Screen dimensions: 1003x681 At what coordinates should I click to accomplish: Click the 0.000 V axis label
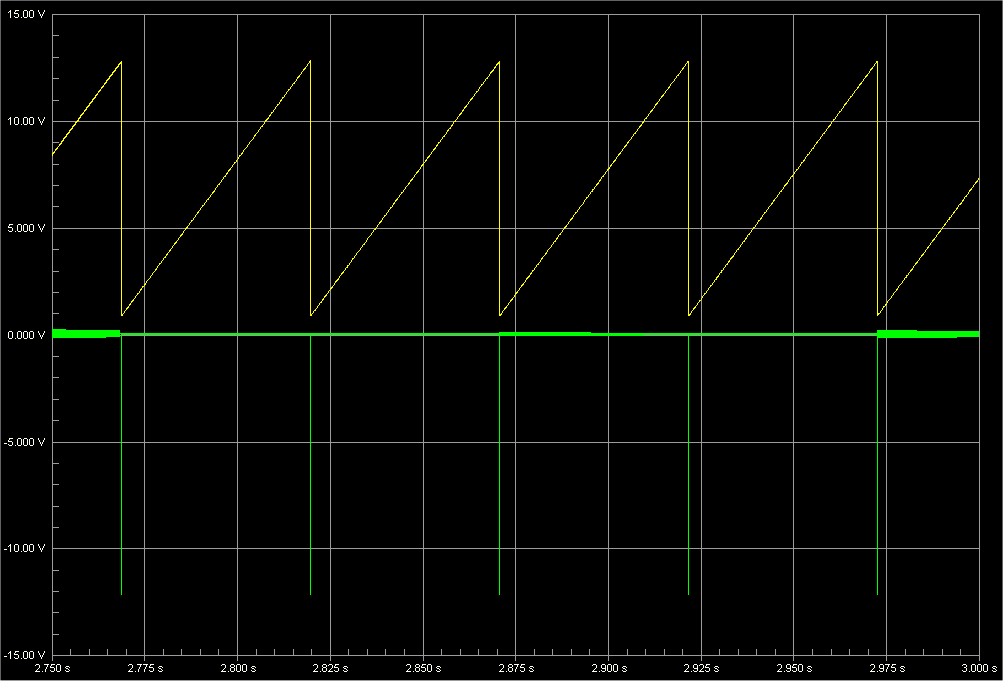[26, 335]
